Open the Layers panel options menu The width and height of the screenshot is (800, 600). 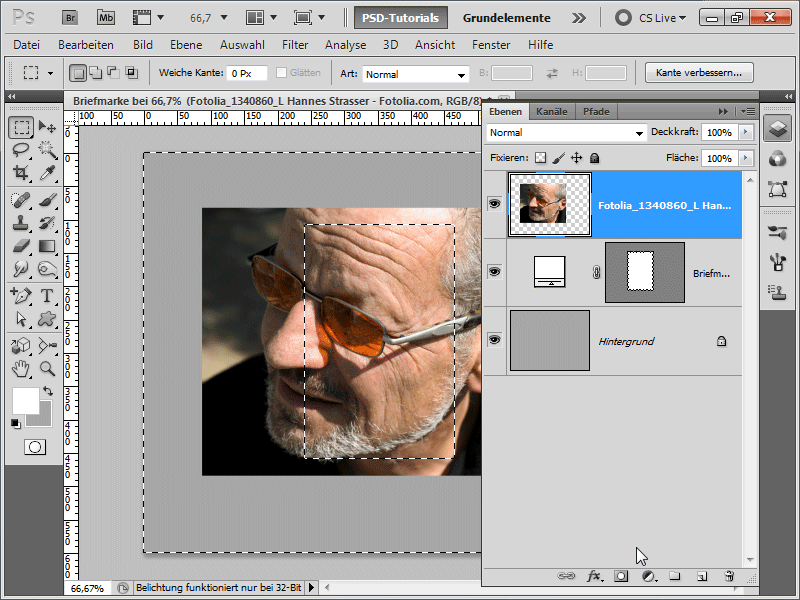(x=747, y=111)
